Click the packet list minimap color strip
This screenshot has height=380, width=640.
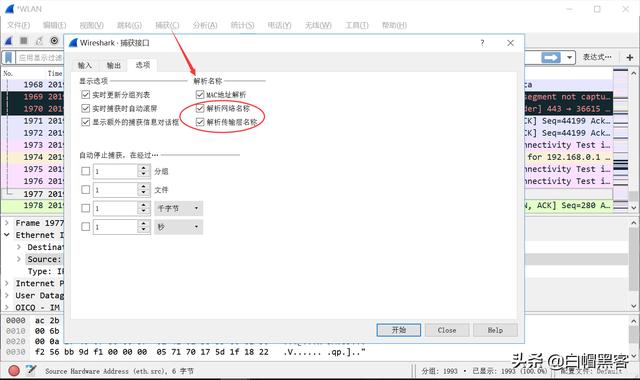(620, 140)
